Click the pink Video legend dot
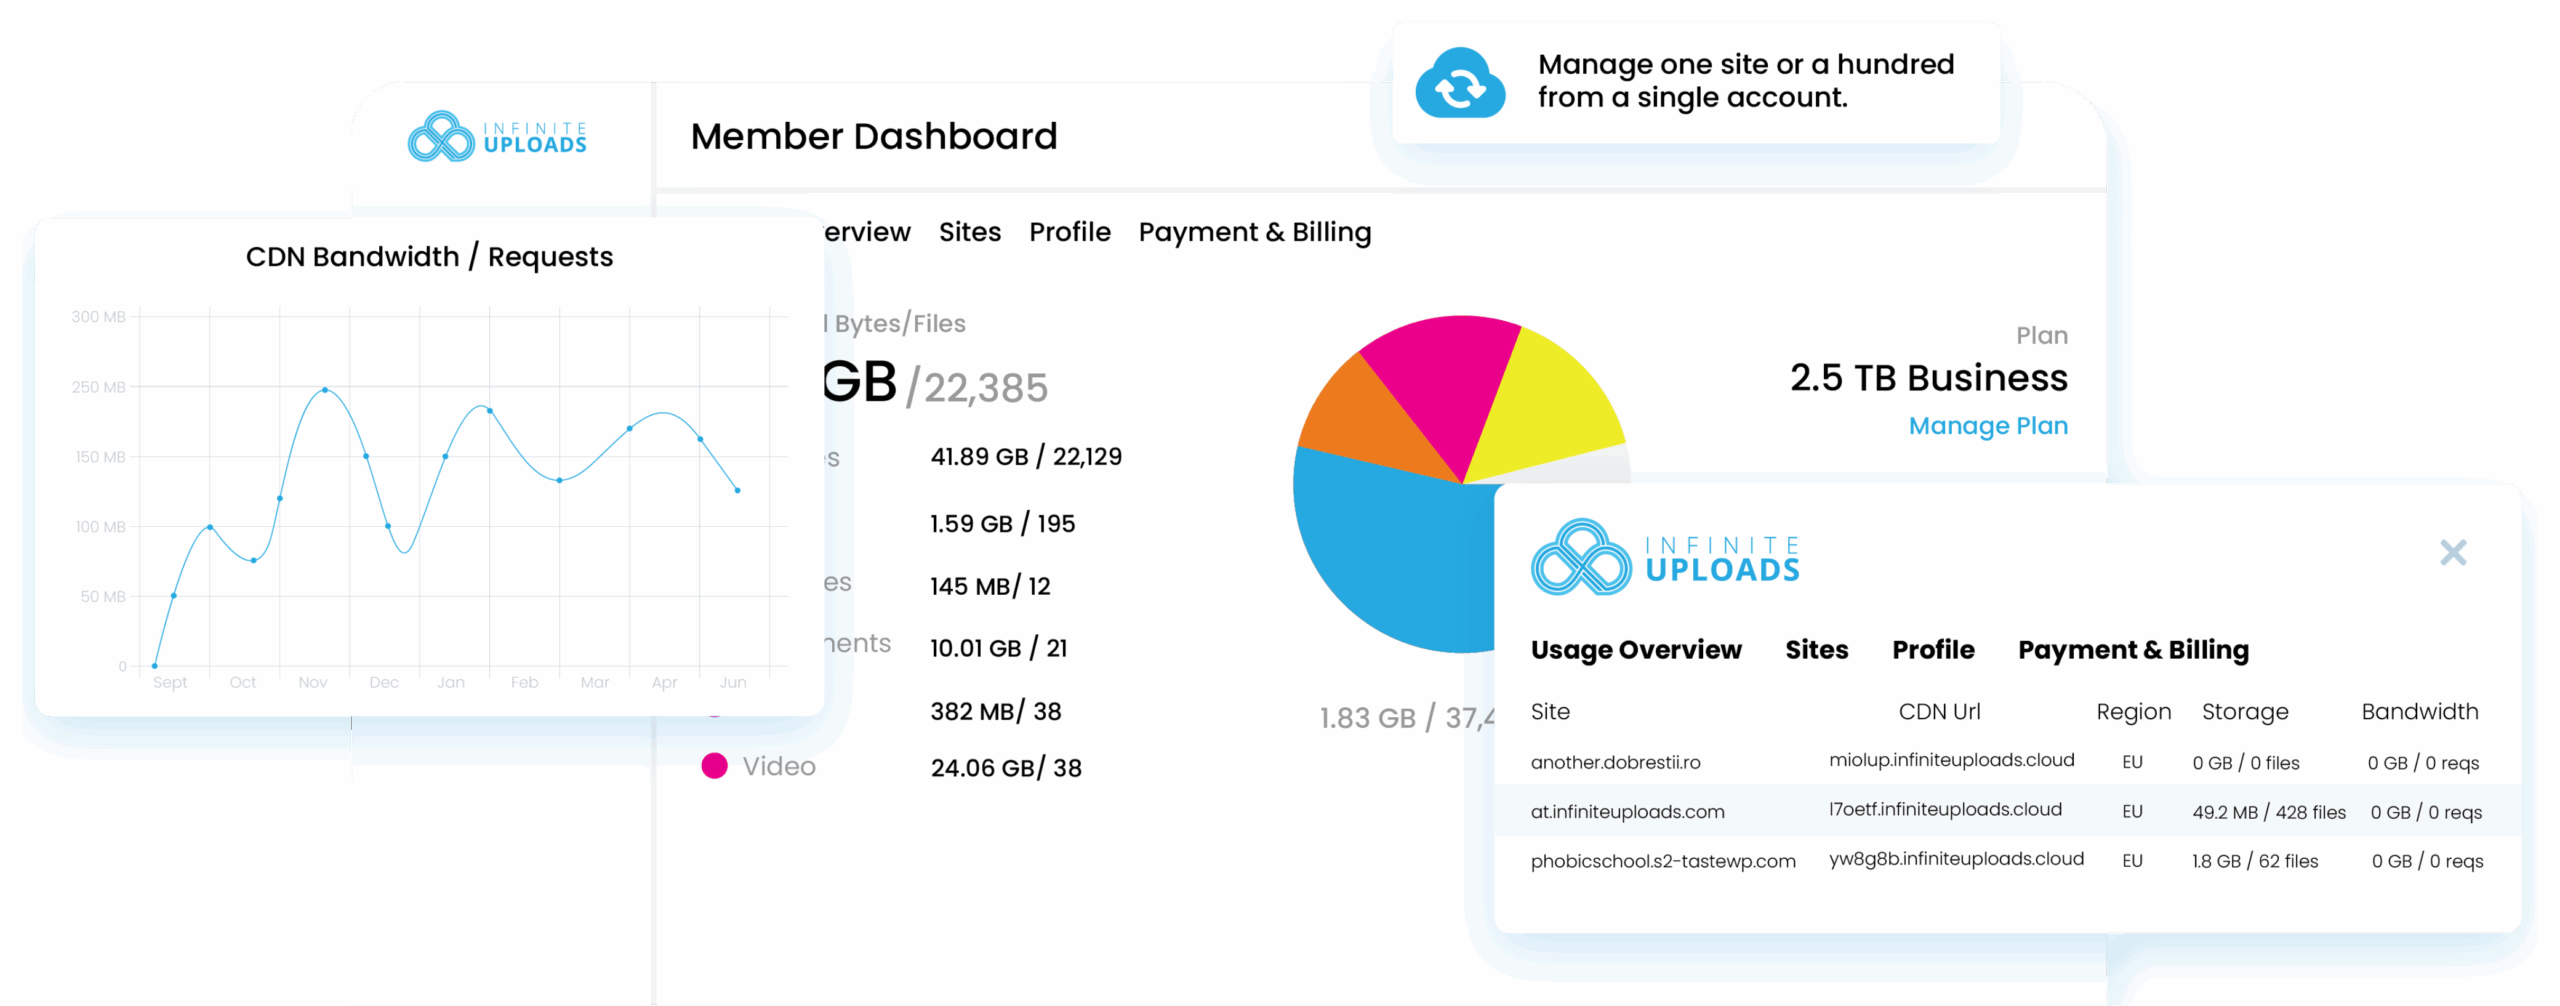This screenshot has height=1006, width=2560. click(x=714, y=766)
